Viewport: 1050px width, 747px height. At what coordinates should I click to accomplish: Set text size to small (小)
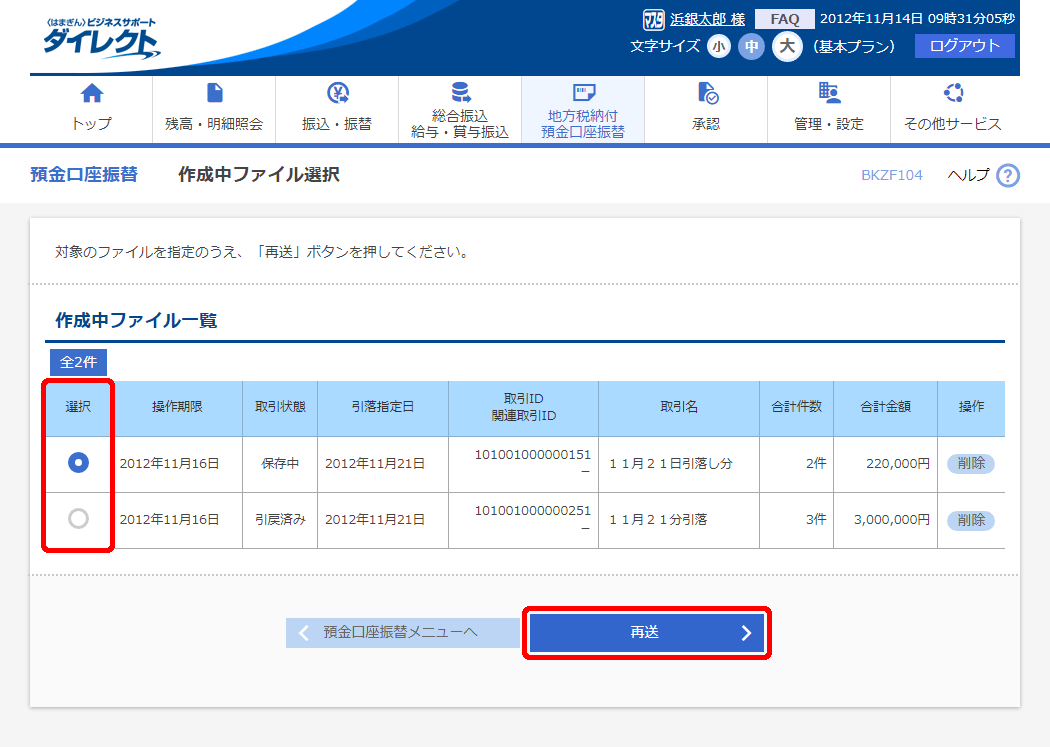(x=719, y=46)
